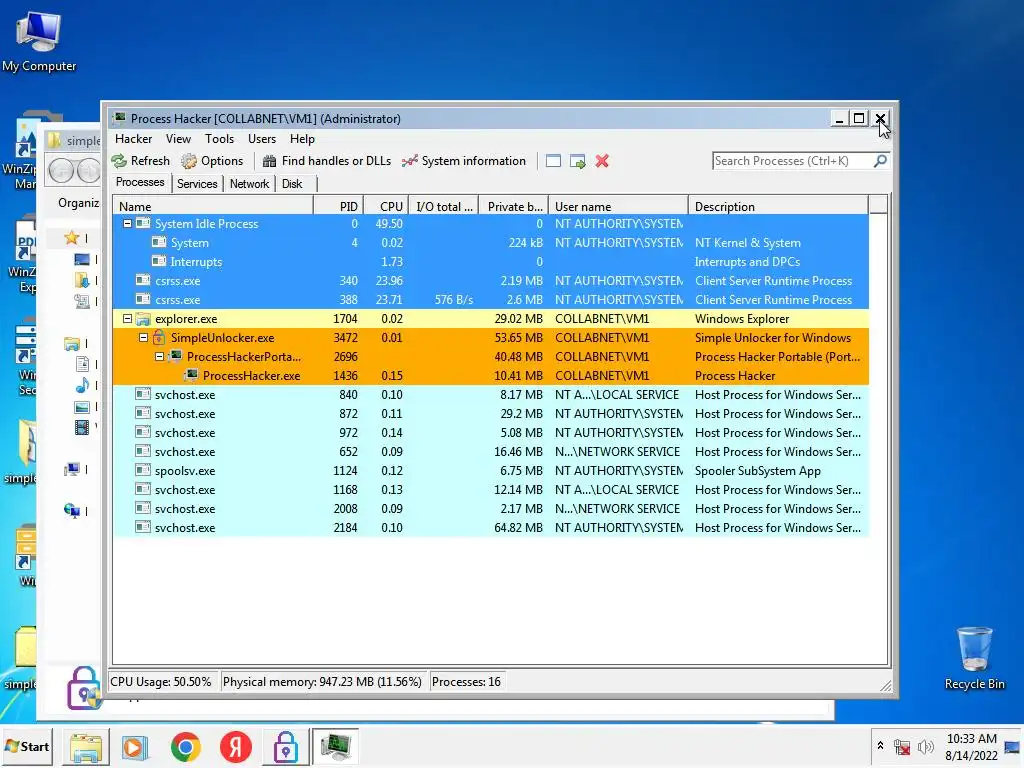Select the svchost.exe row with PID 840
Screen dimensions: 1024x768
click(491, 394)
